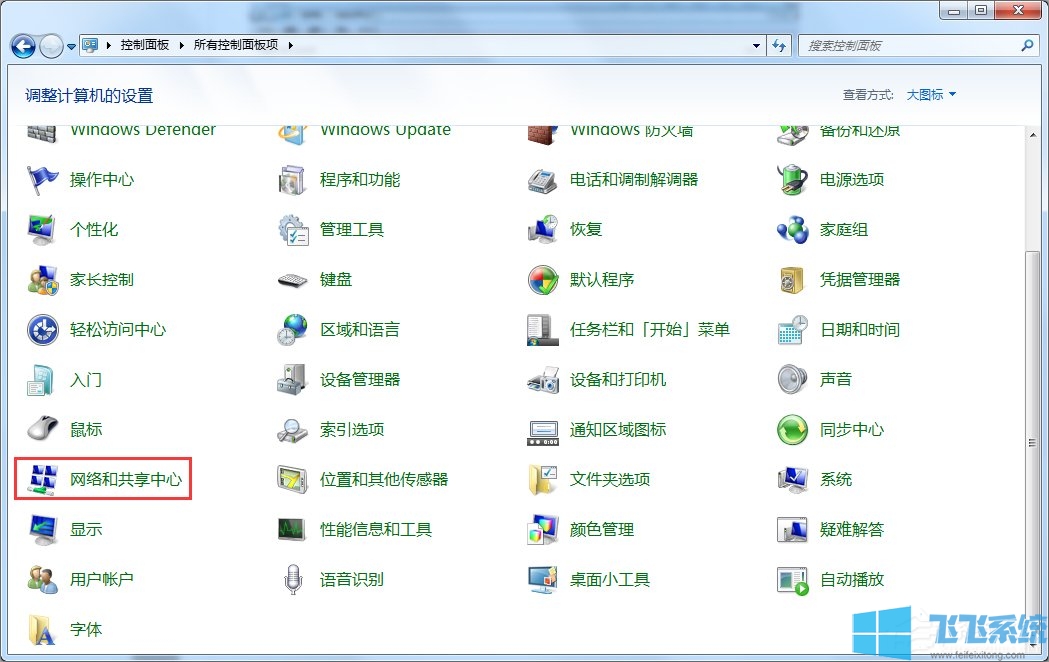
Task: Click the vertical scrollbar thumb
Action: [x=1033, y=440]
